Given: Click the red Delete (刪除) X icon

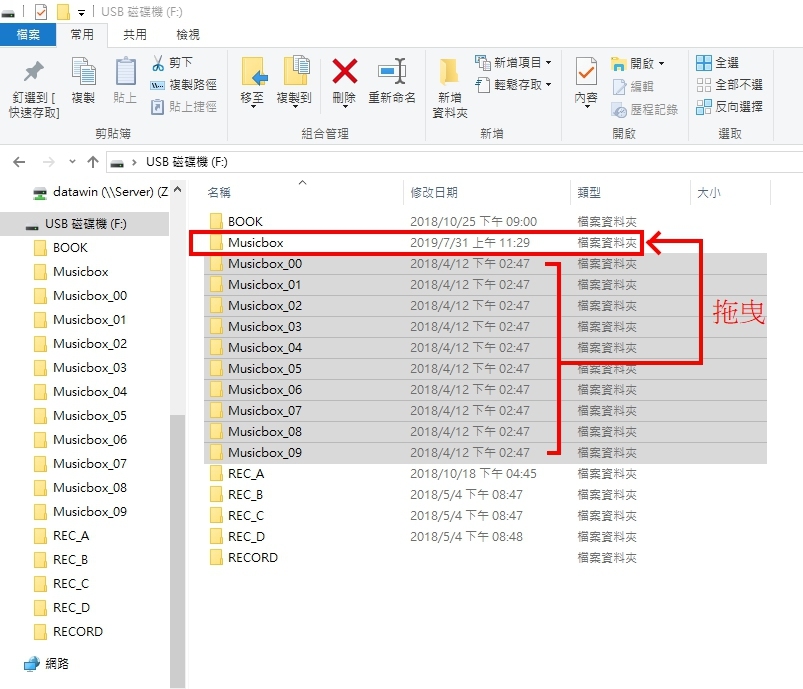Looking at the screenshot, I should pos(345,71).
